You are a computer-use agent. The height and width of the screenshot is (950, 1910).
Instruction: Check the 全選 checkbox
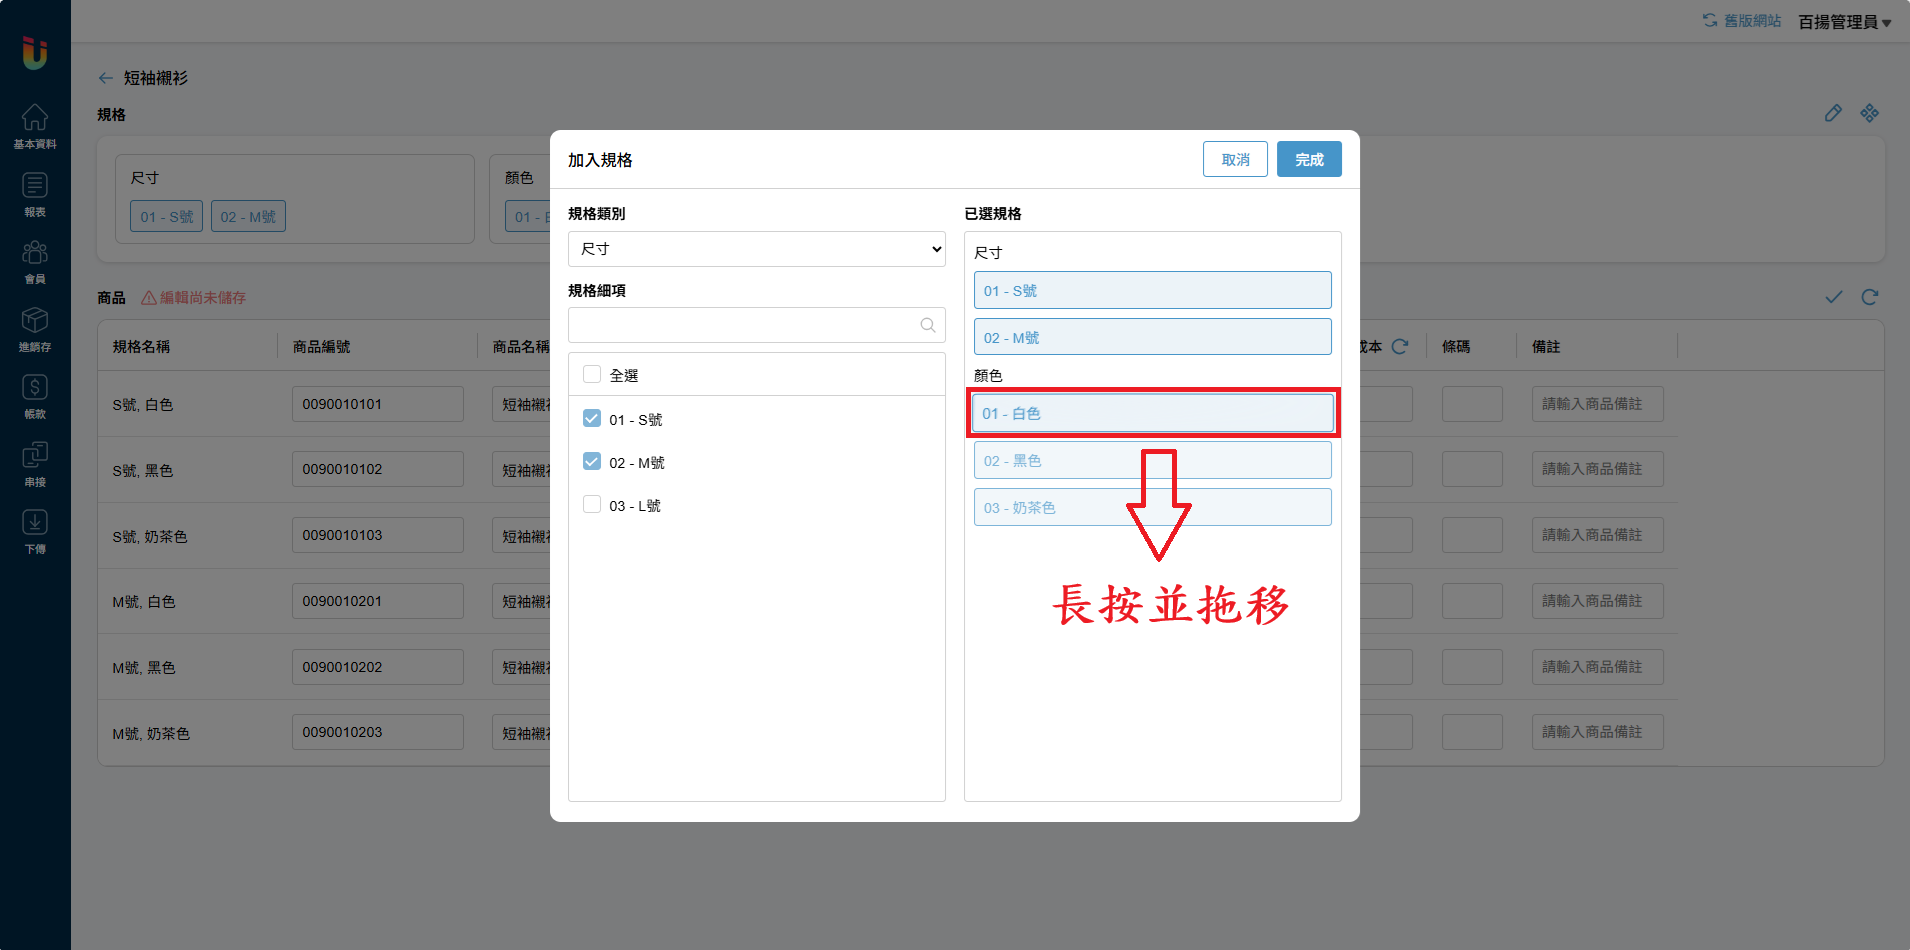(592, 375)
